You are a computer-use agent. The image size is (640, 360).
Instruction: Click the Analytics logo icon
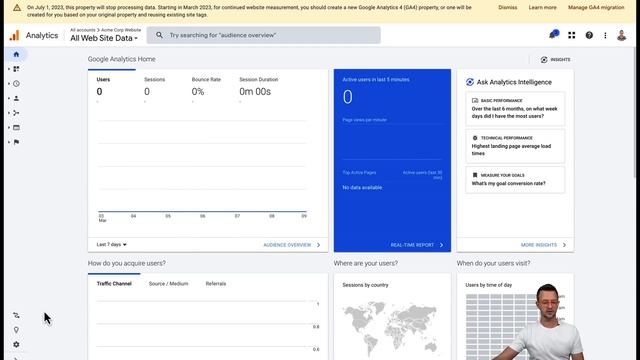coord(14,36)
